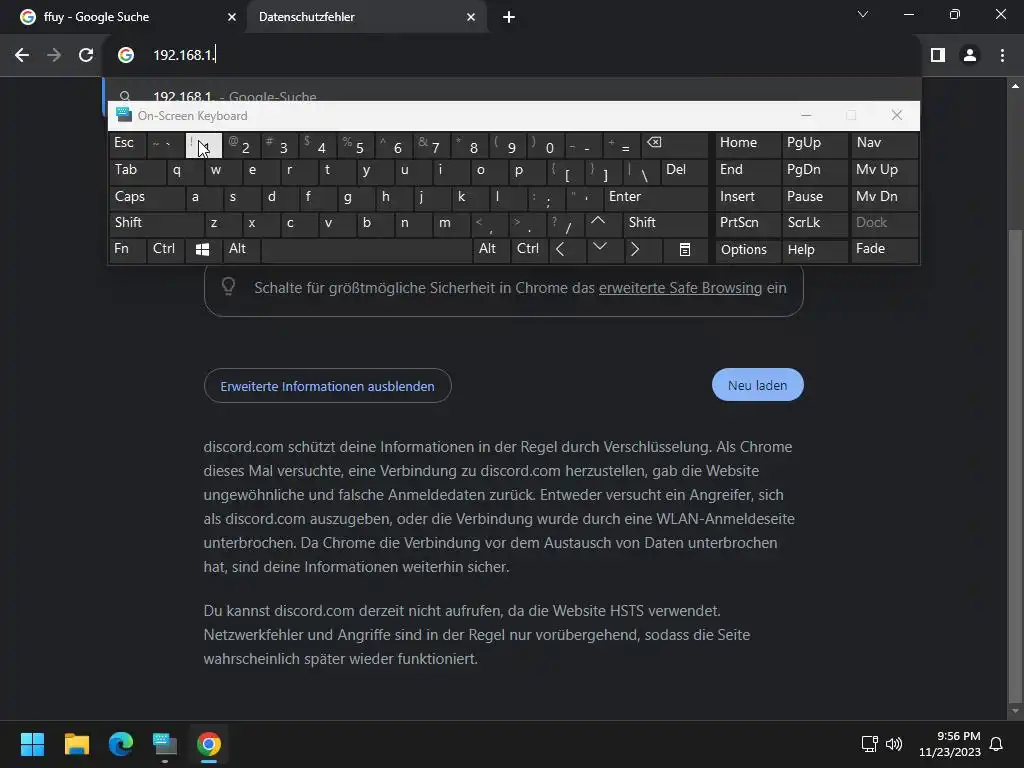Go back with Chrome's back arrow

(22, 55)
